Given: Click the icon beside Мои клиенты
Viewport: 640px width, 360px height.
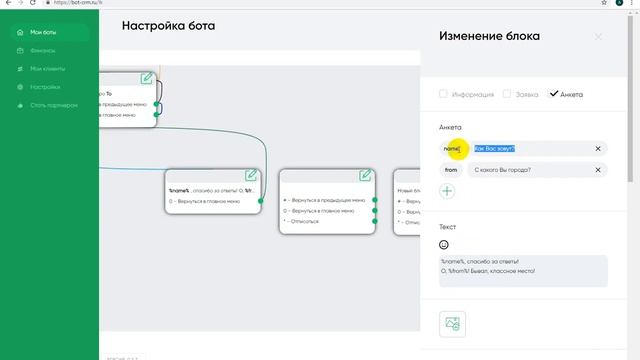Looking at the screenshot, I should pyautogui.click(x=20, y=69).
